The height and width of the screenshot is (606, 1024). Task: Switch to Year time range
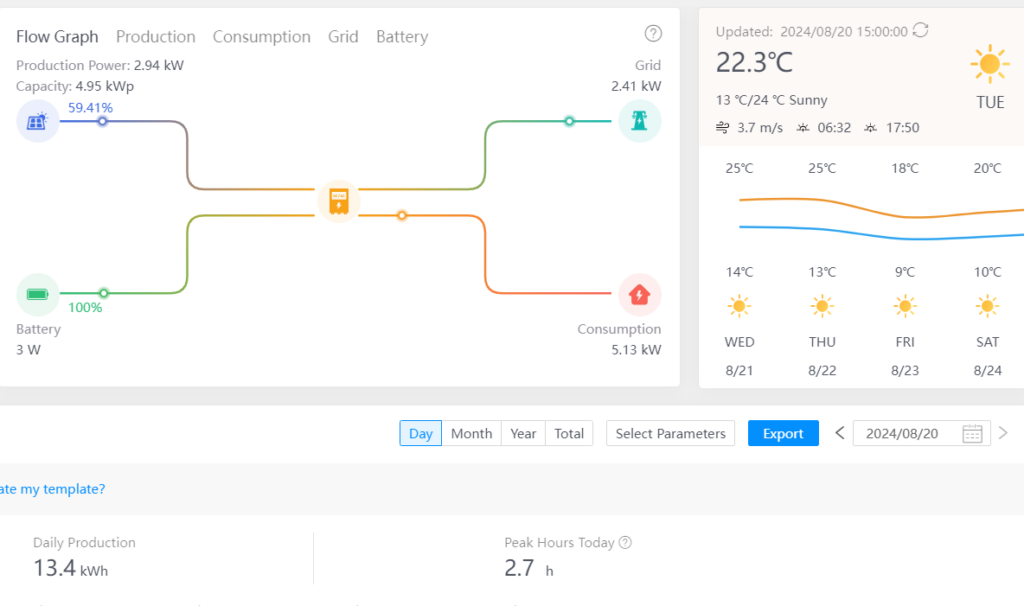click(523, 434)
